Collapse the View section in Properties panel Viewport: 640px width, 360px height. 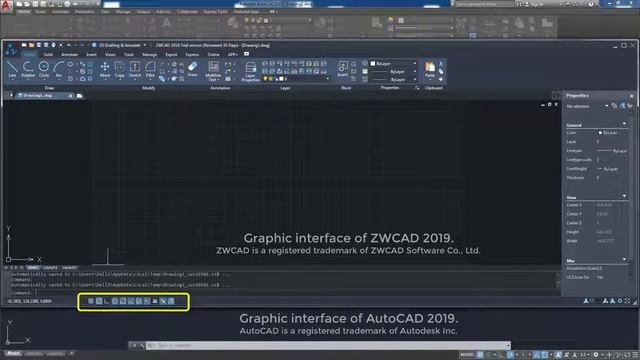point(624,196)
